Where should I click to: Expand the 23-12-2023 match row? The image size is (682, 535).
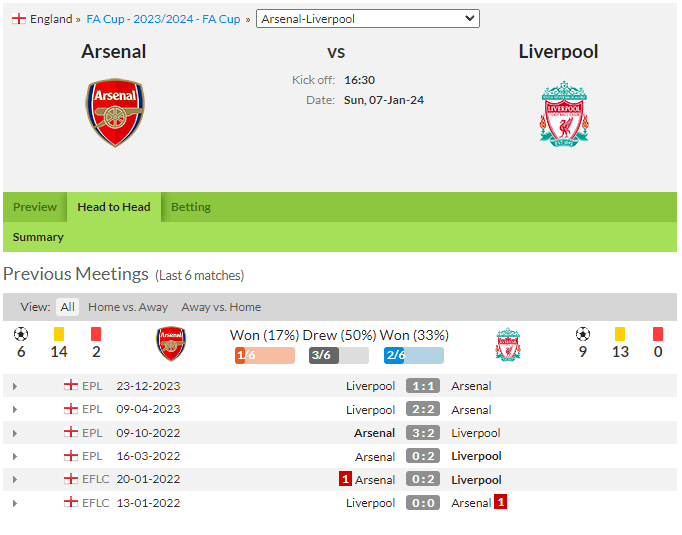[15, 386]
